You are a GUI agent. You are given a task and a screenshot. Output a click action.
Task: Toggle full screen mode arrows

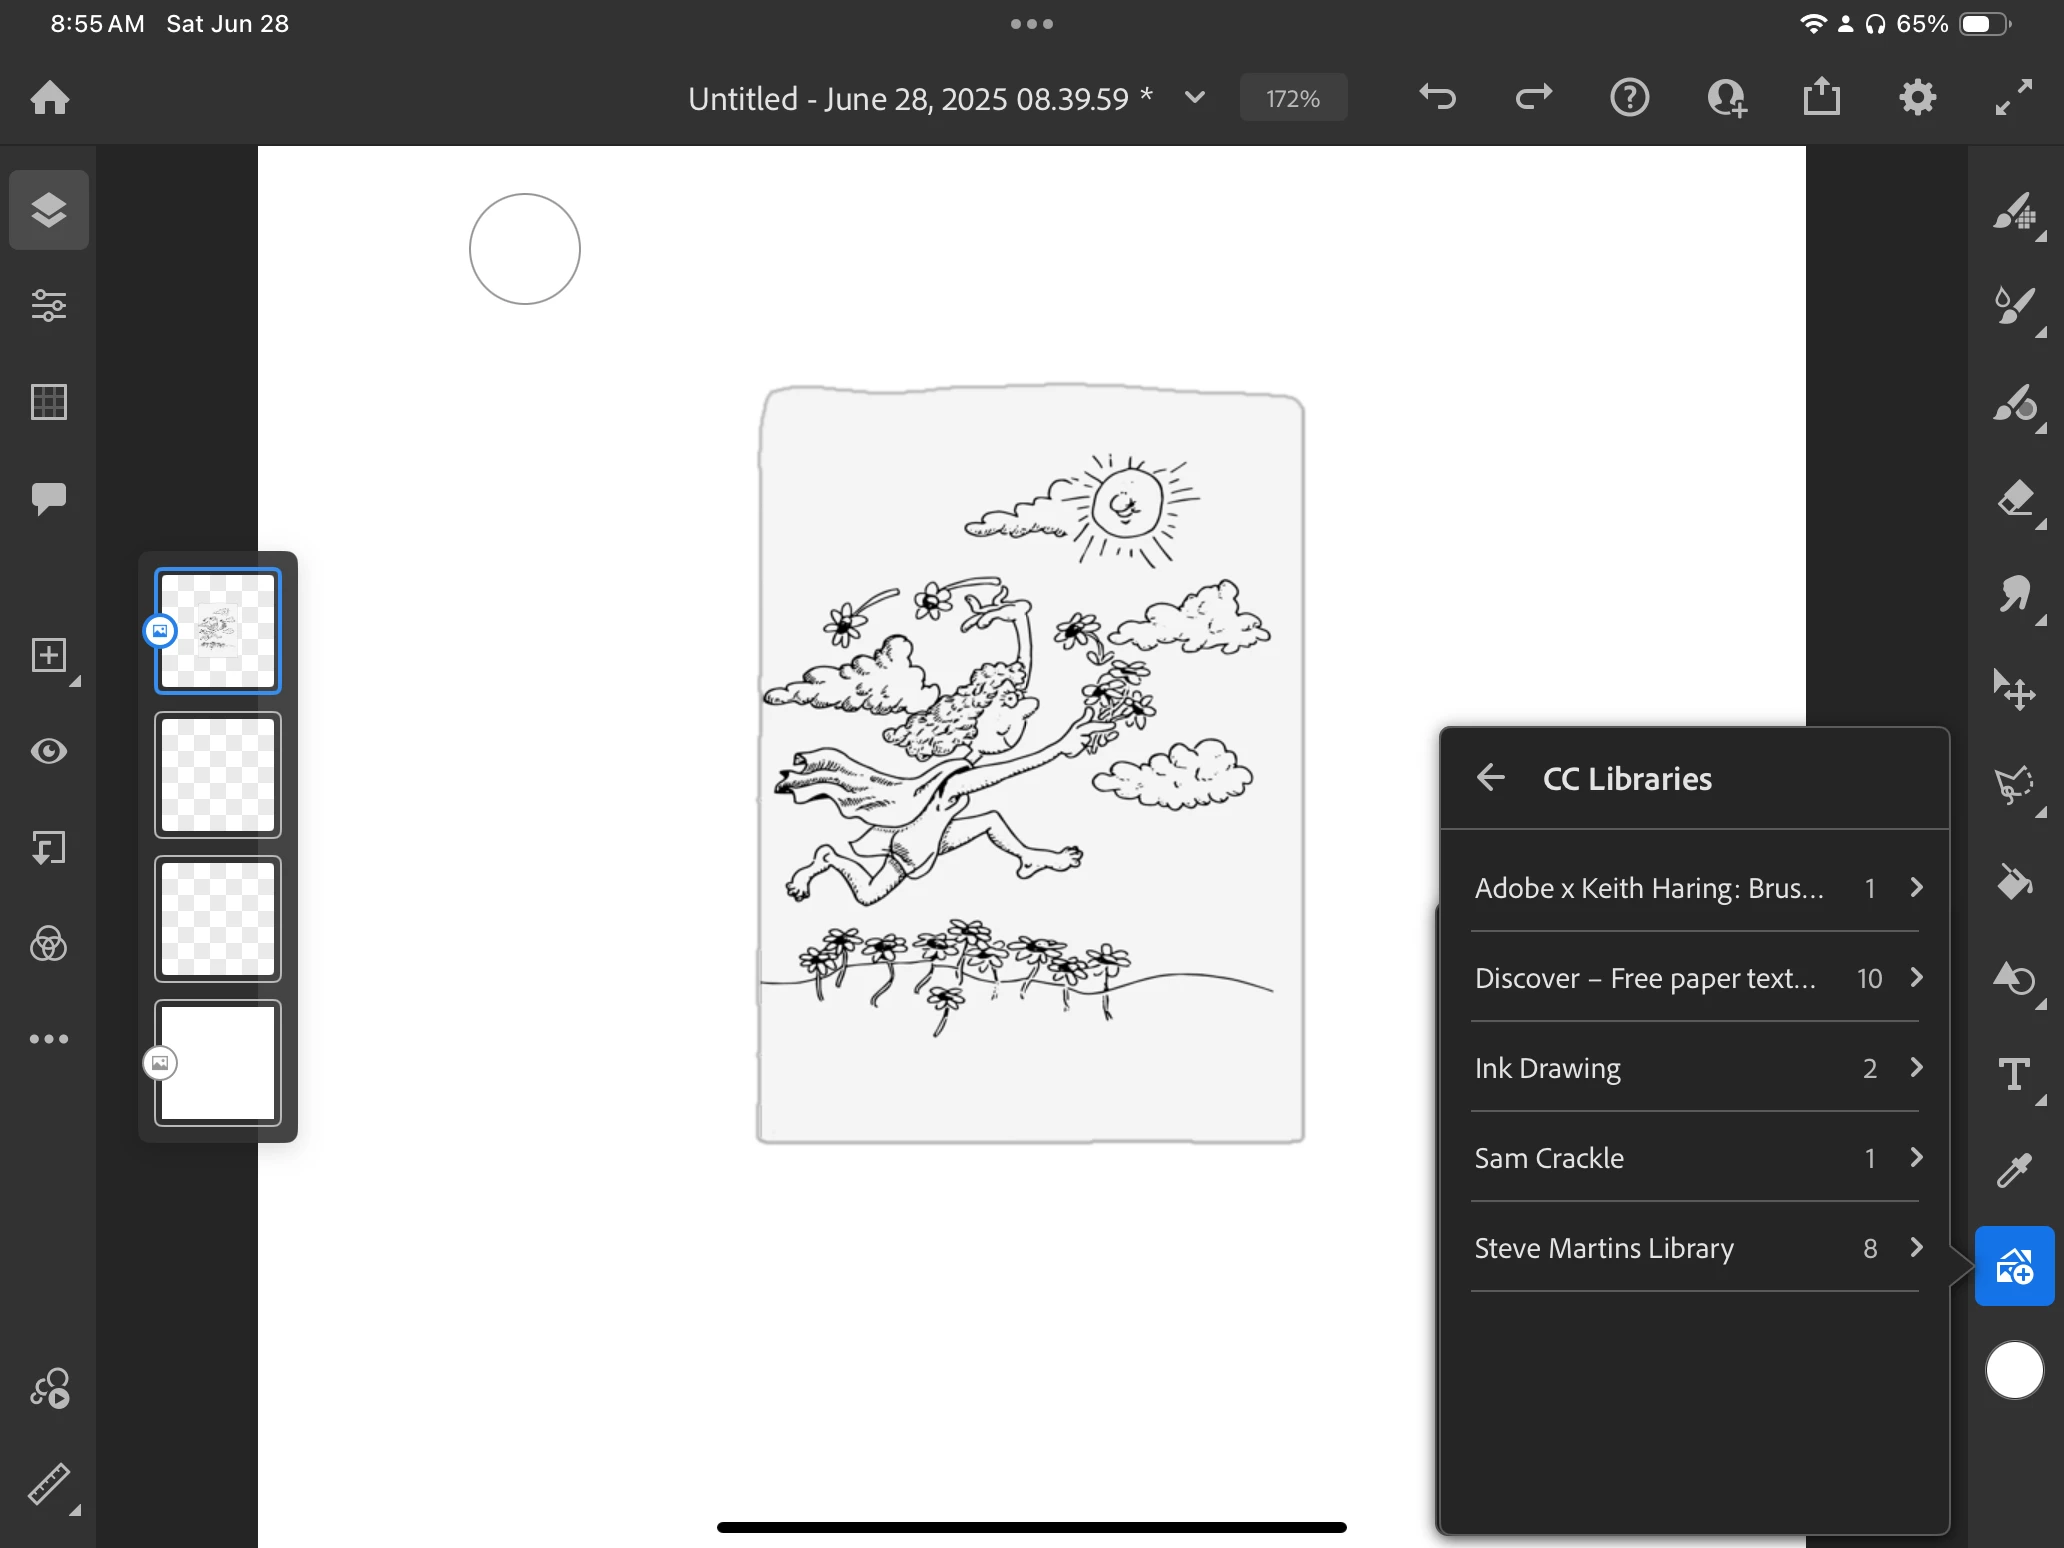2013,98
